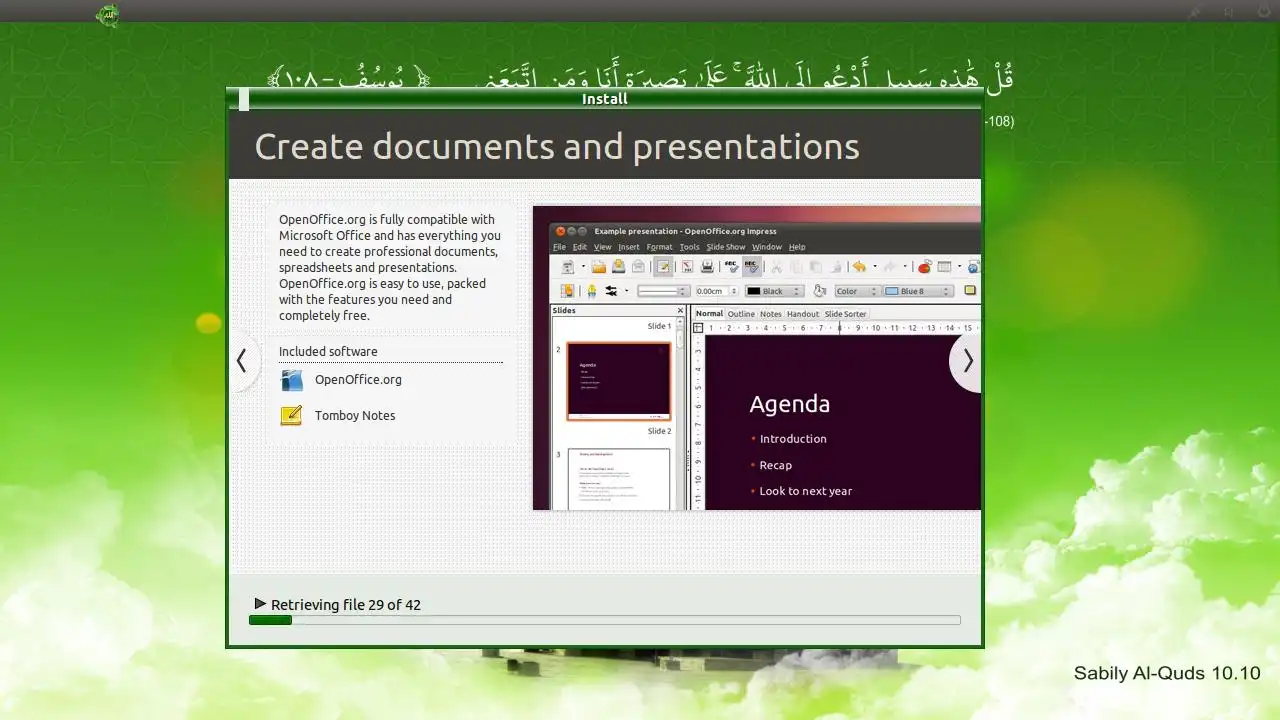Screen dimensions: 1280x720
Task: Open the Install window menu button
Action: (x=243, y=99)
